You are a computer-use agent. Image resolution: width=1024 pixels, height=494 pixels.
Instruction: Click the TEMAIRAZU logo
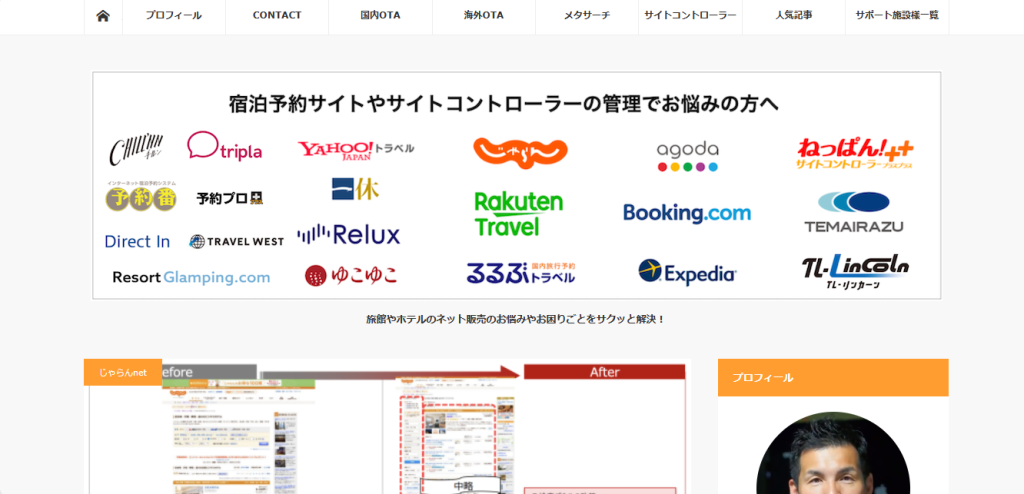coord(853,212)
